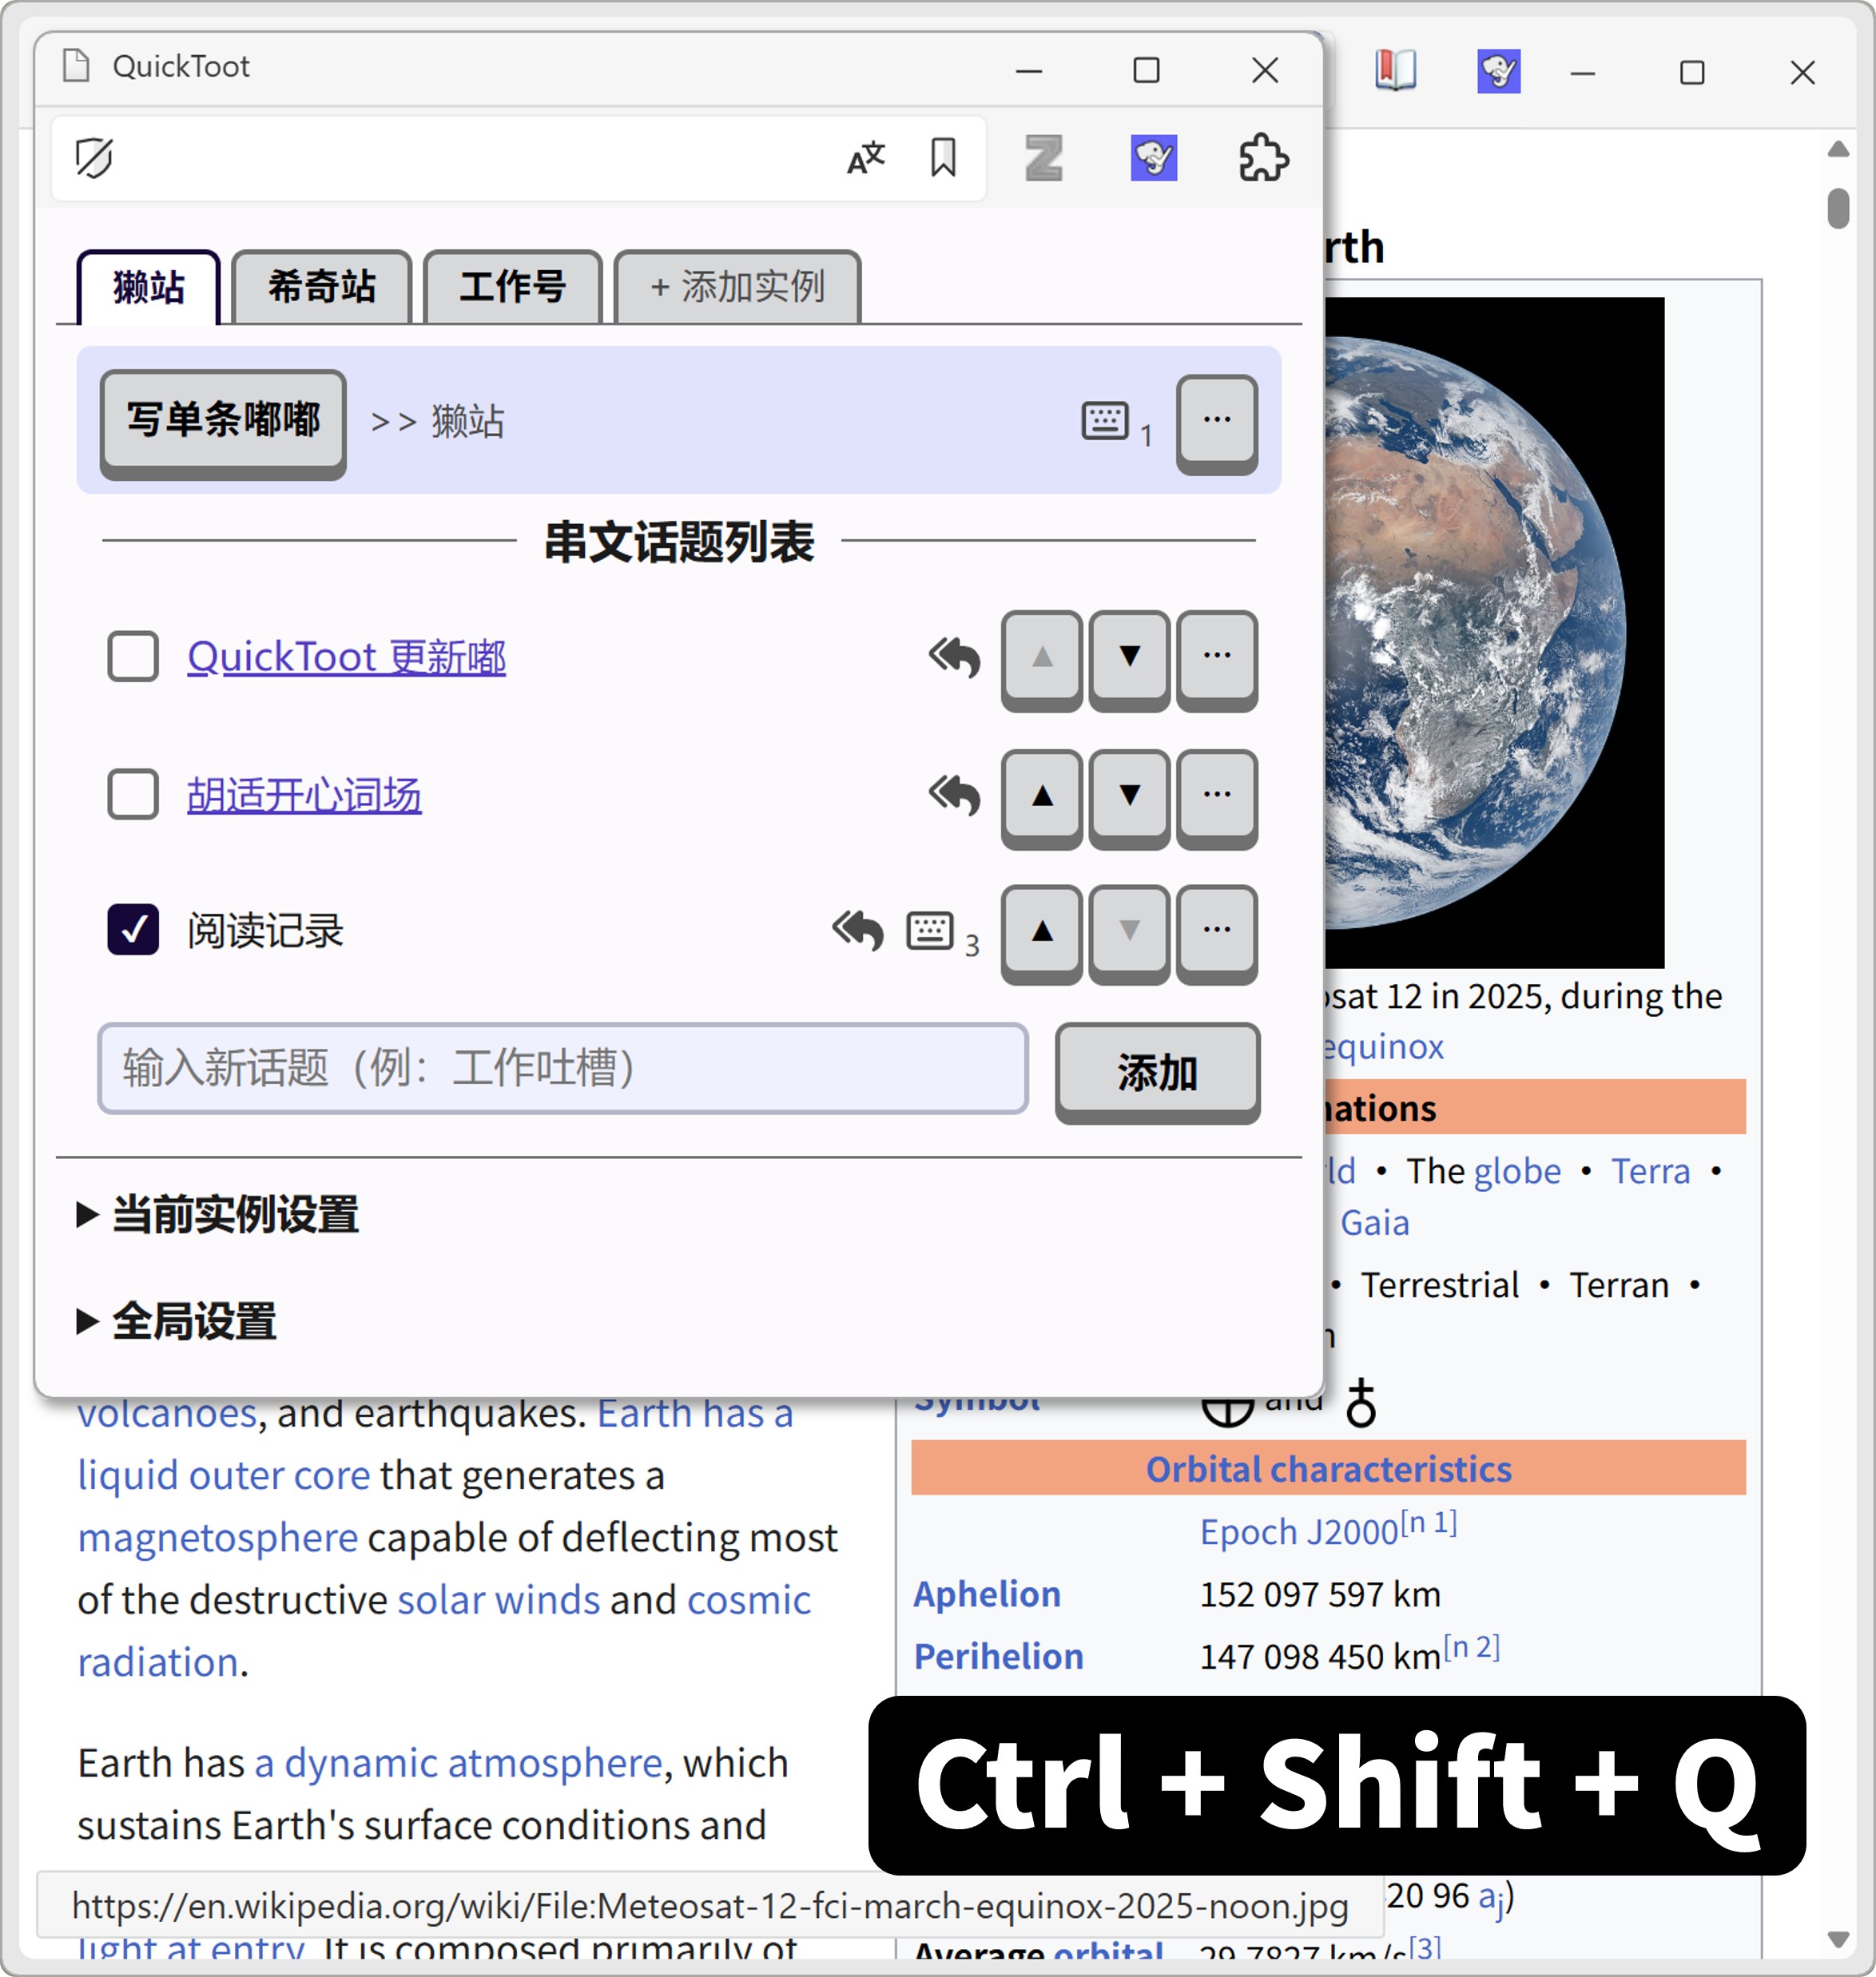Click the shield tracking-protection icon
Image resolution: width=1876 pixels, height=1977 pixels.
tap(95, 158)
